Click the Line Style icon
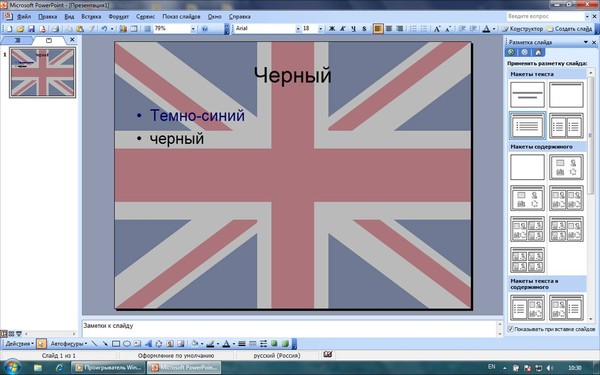The image size is (600, 375). pyautogui.click(x=241, y=344)
